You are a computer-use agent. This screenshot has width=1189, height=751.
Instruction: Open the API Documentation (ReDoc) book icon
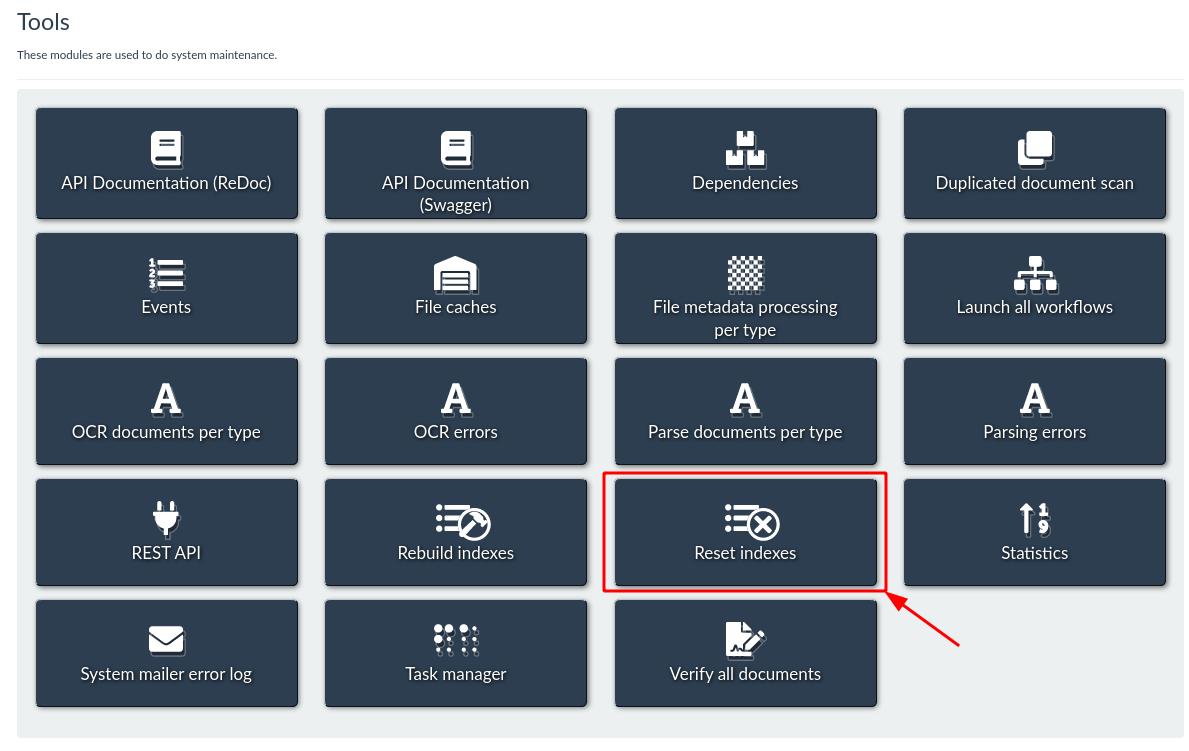166,149
